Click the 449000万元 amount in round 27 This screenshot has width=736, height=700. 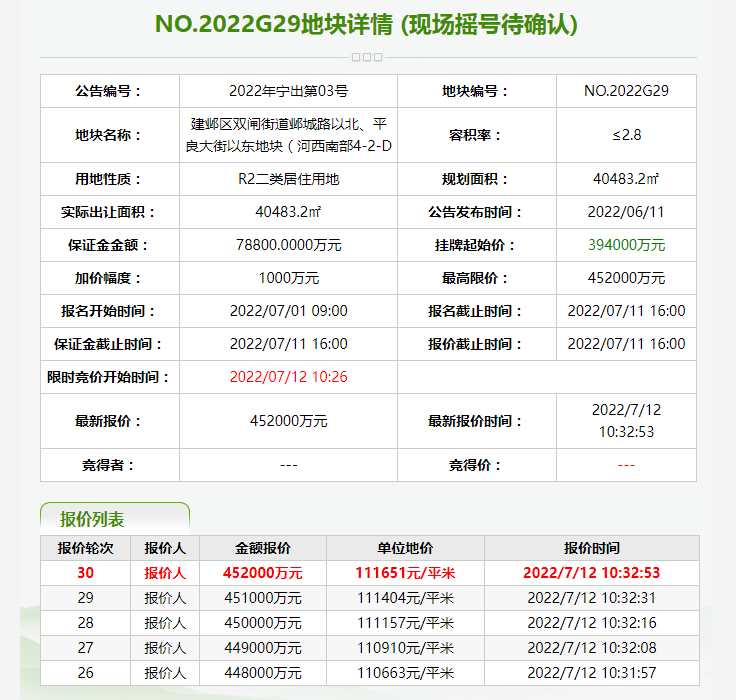pyautogui.click(x=263, y=647)
